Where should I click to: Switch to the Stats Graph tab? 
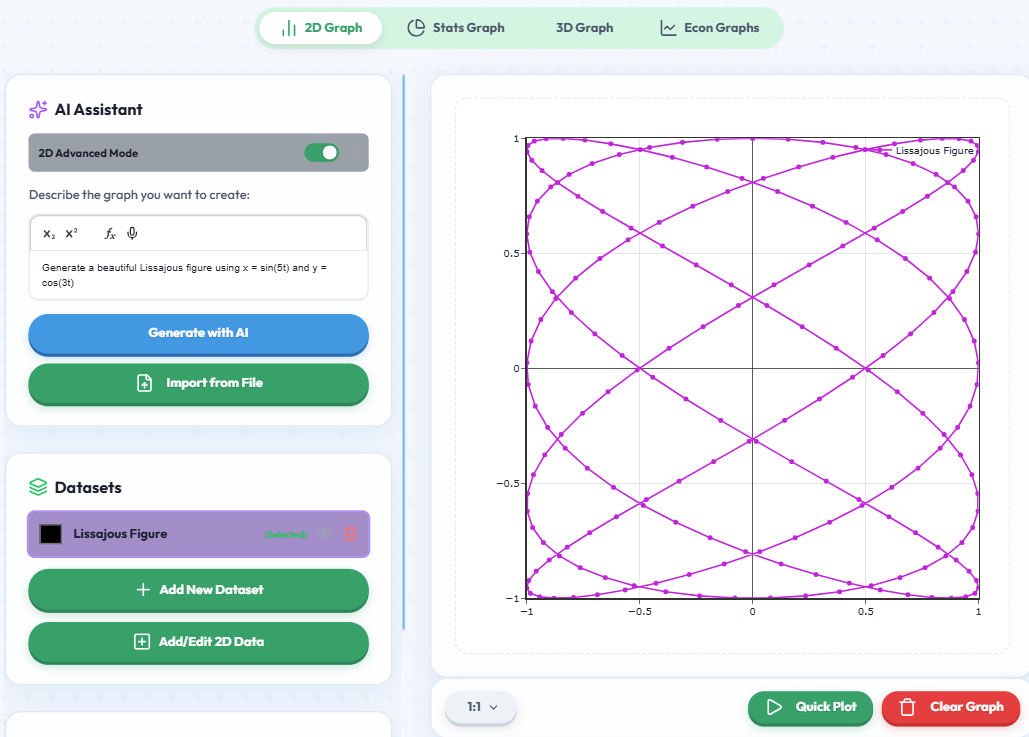457,27
